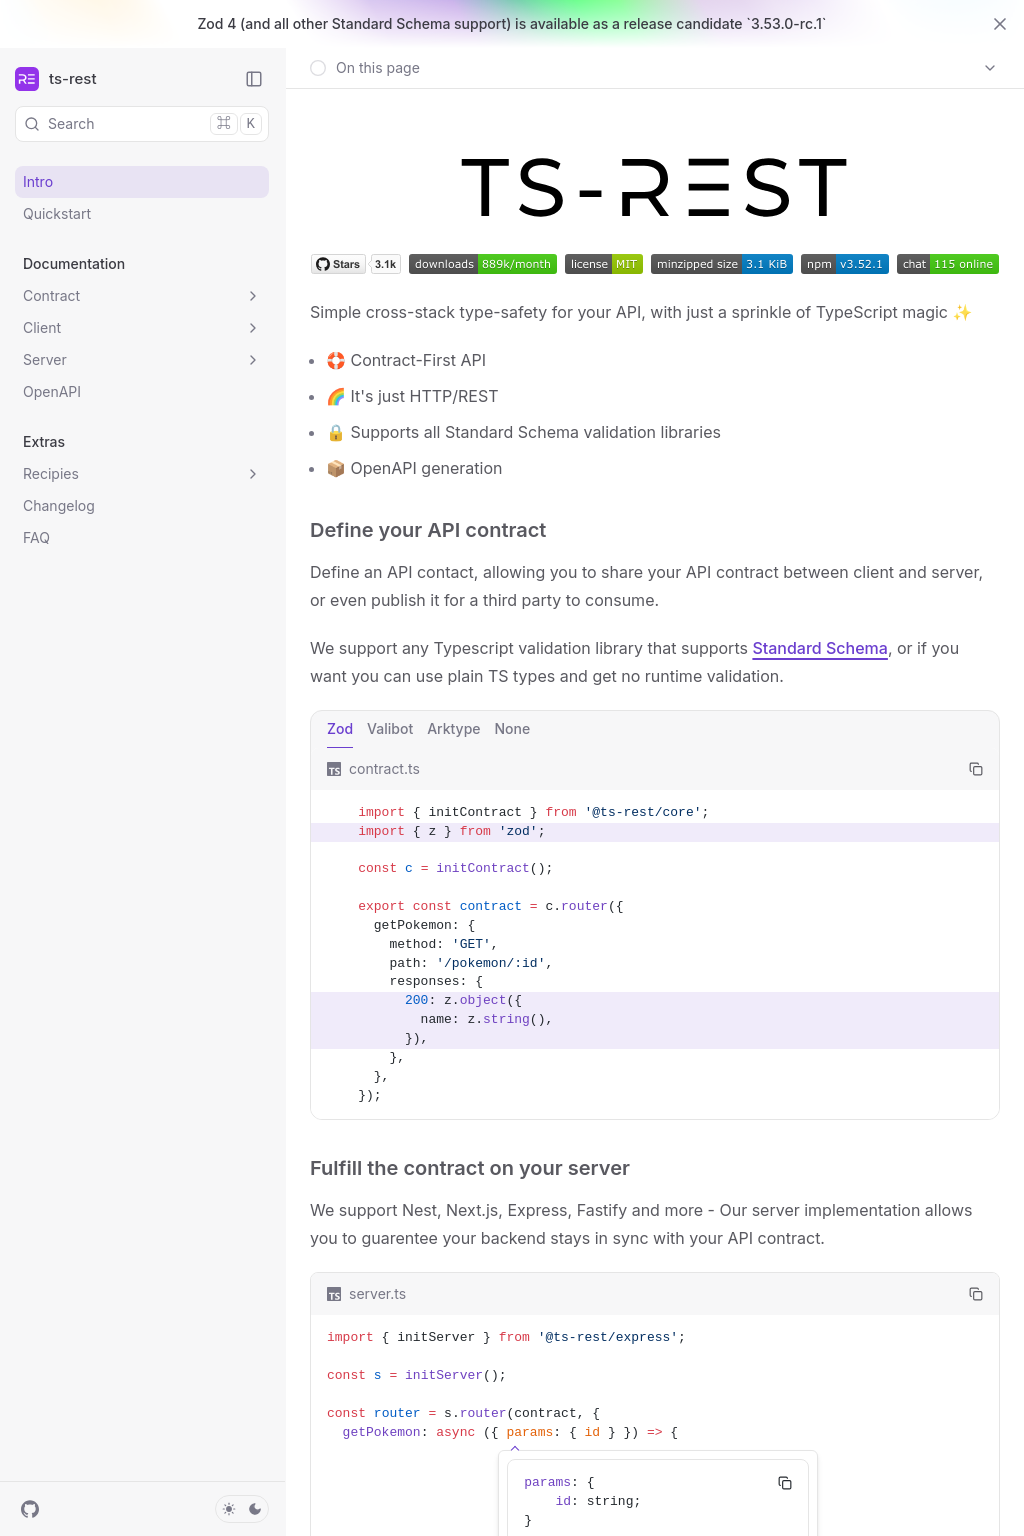Follow the Standard Schema link
1024x1536 pixels.
pos(819,648)
